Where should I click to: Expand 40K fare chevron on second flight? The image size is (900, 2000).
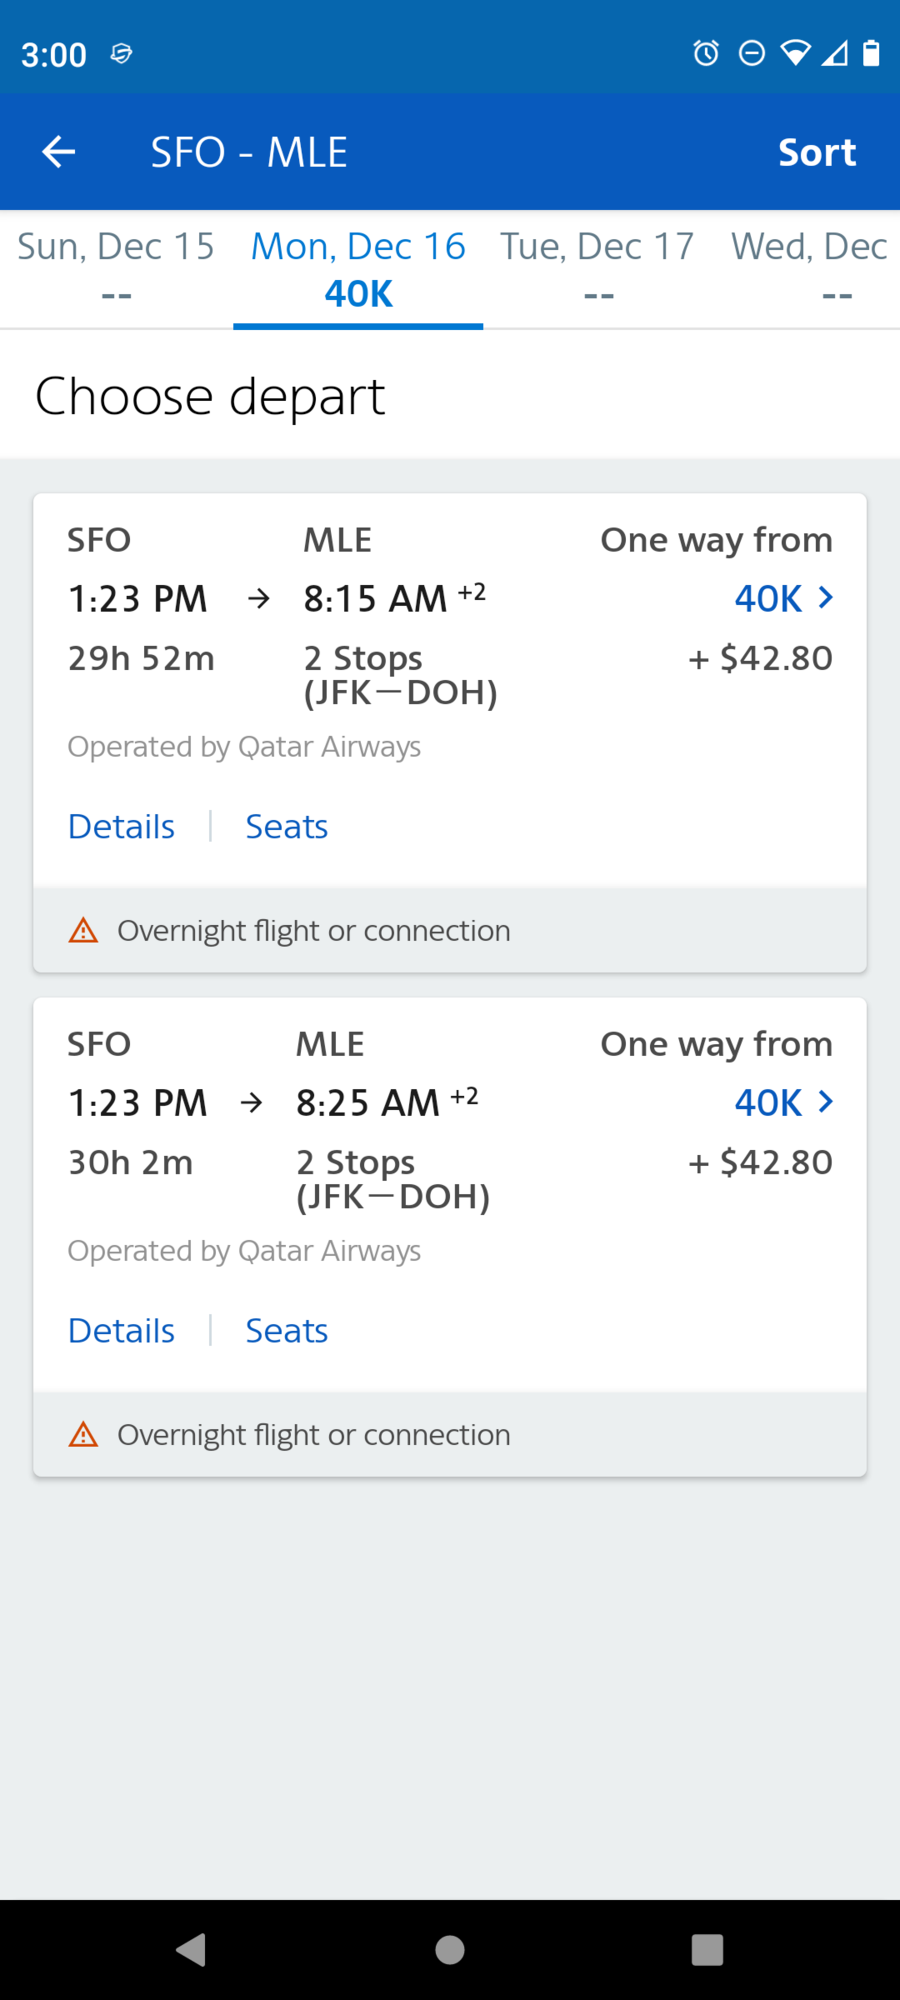pyautogui.click(x=825, y=1102)
